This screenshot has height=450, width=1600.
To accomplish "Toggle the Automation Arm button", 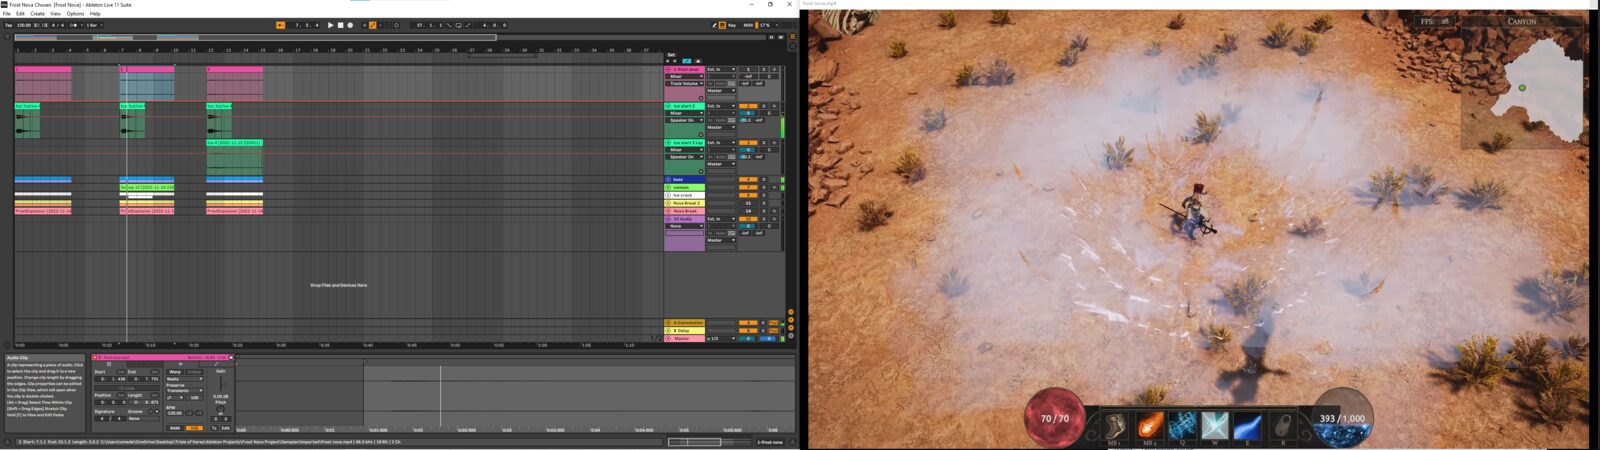I will coord(372,25).
